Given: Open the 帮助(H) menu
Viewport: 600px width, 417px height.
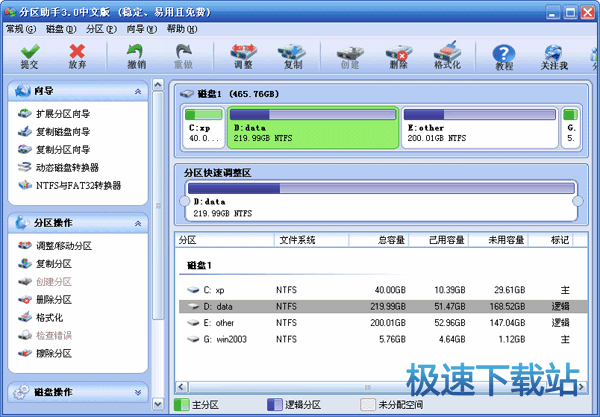Looking at the screenshot, I should (182, 29).
